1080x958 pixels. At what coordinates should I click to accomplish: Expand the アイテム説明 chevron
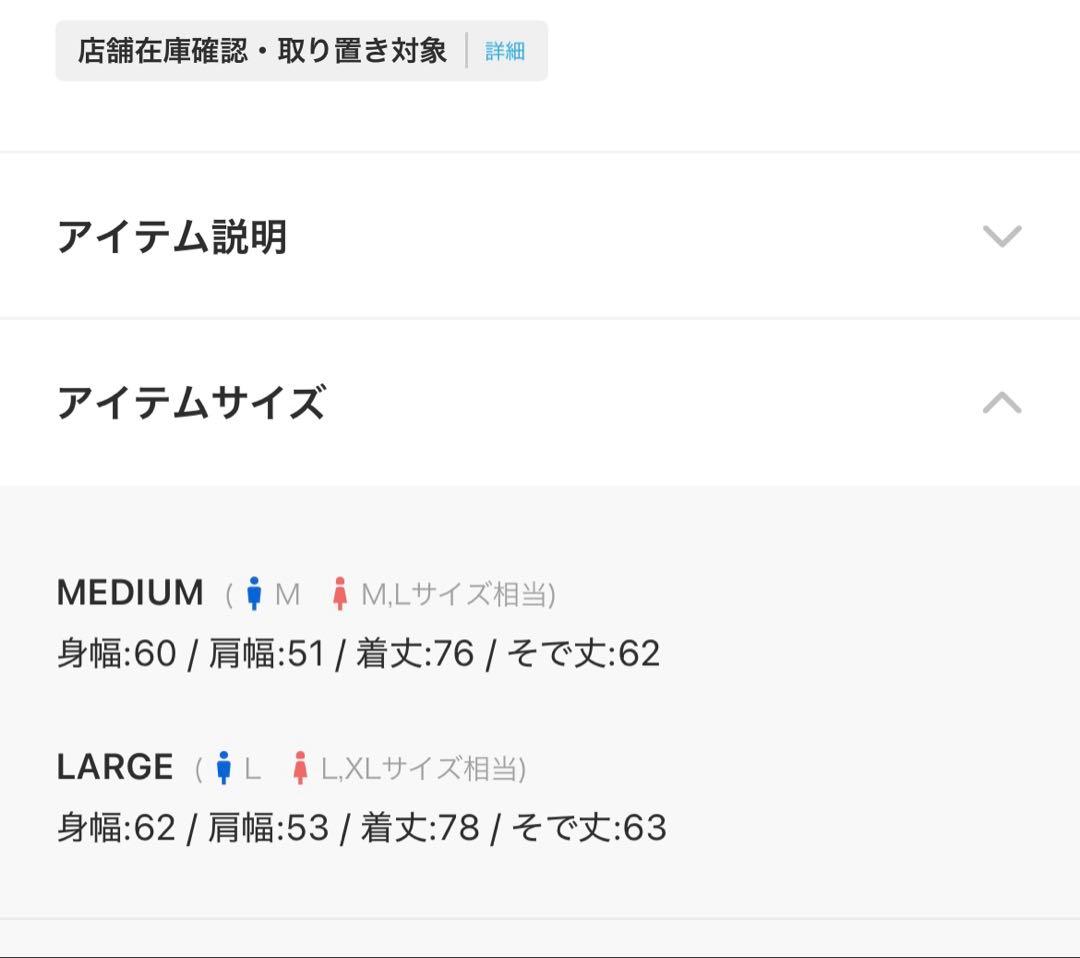1001,236
